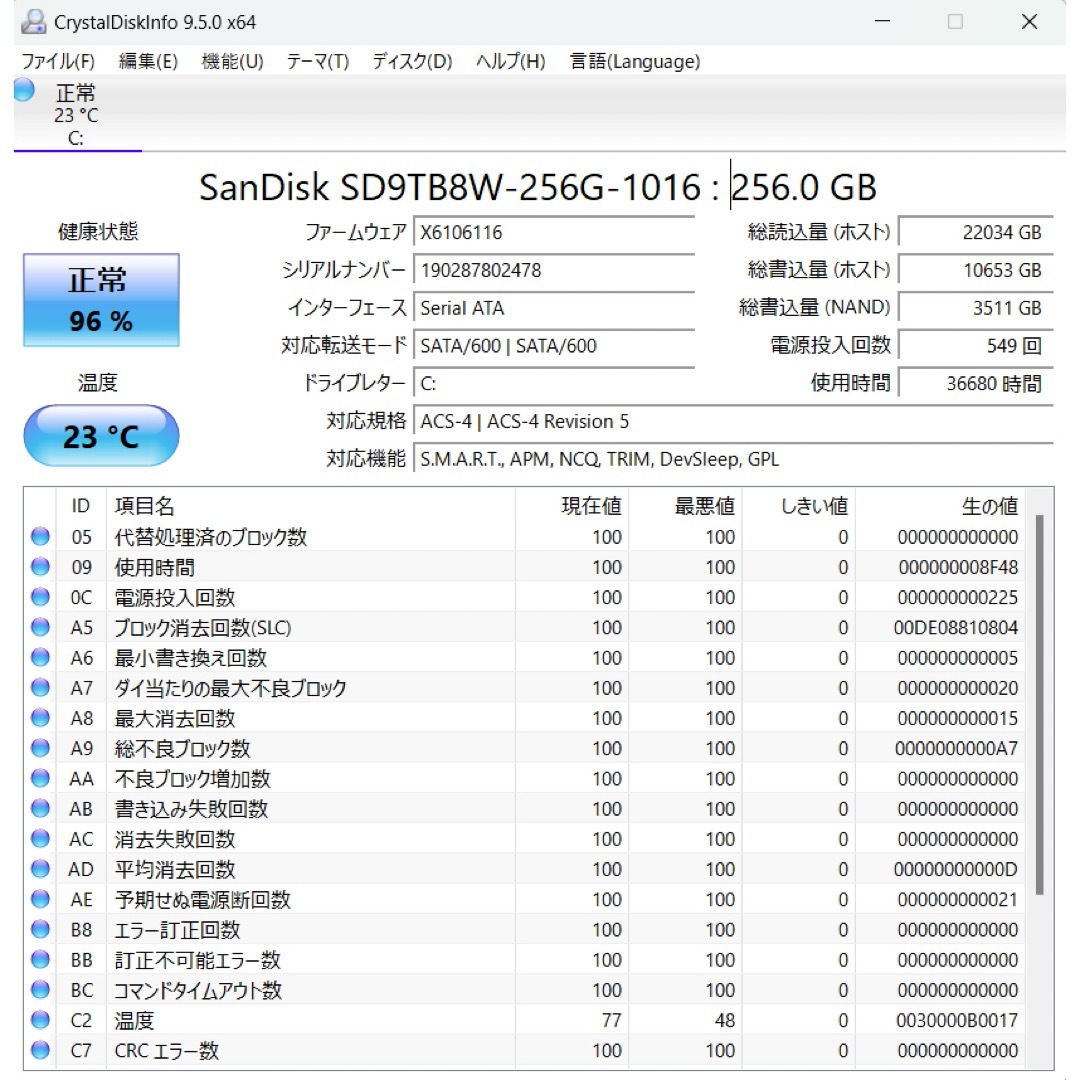Click the 最悪値 column header

(x=685, y=506)
